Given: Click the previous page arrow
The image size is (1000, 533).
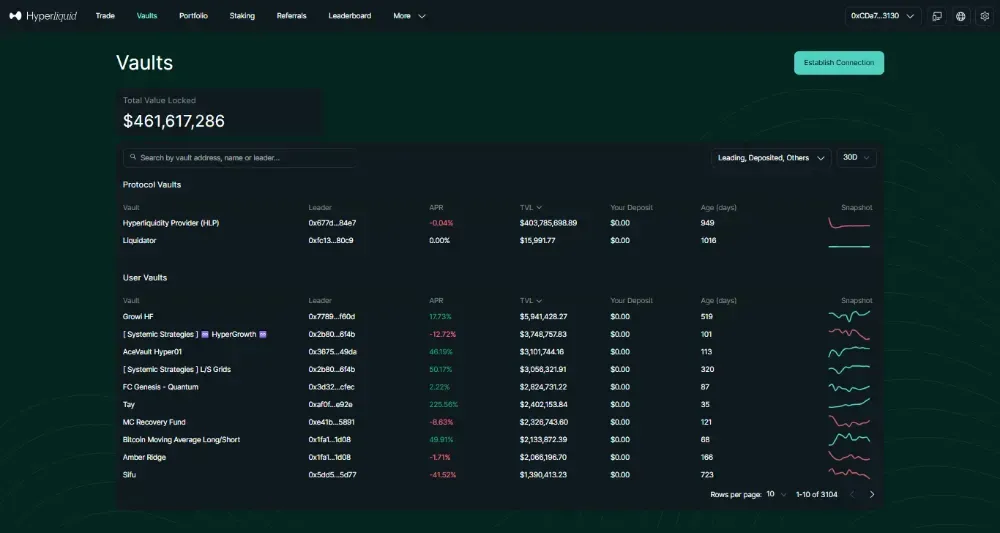Looking at the screenshot, I should [x=851, y=494].
